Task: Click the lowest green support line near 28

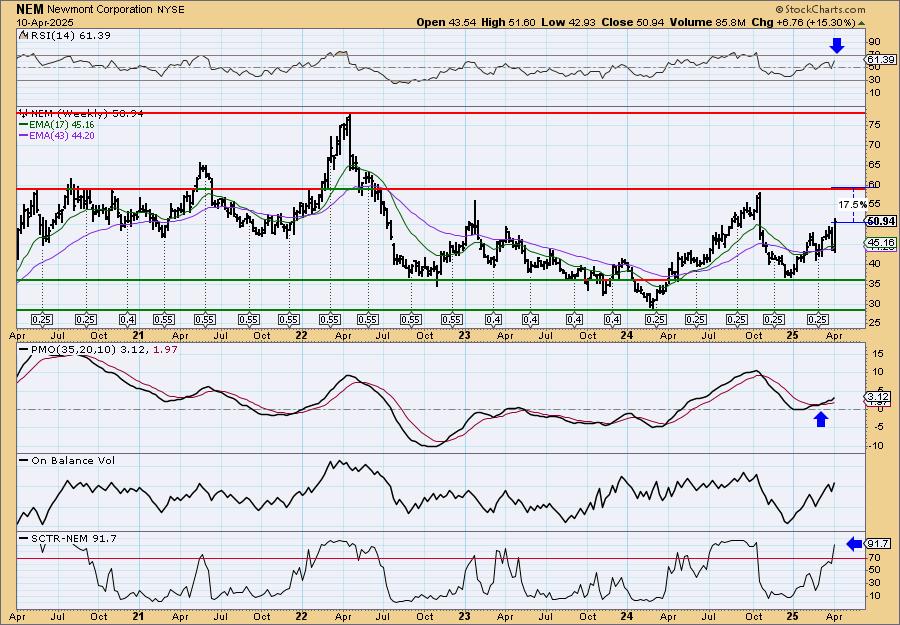Action: coord(440,310)
